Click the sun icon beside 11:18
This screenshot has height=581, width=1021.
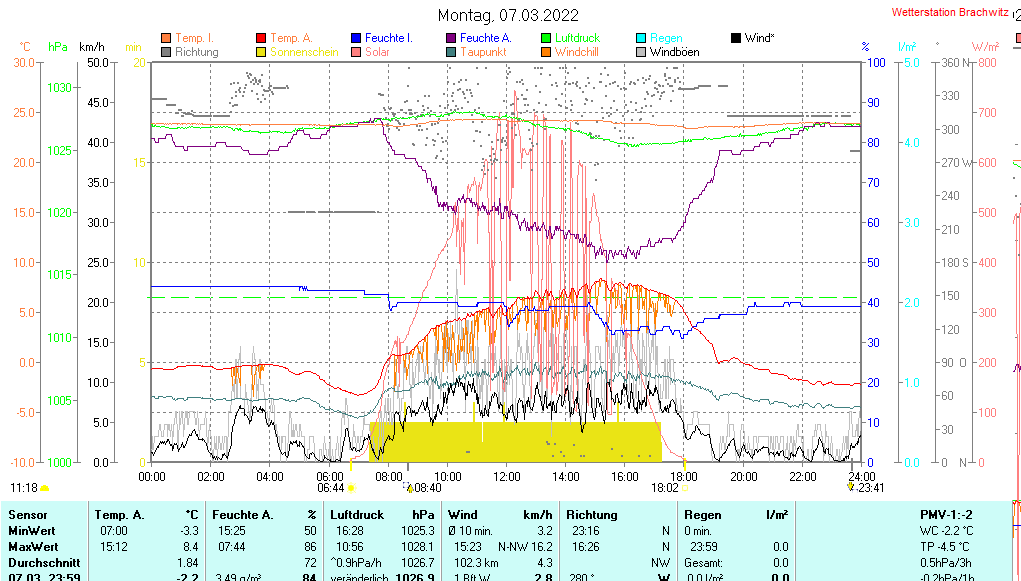pos(45,488)
